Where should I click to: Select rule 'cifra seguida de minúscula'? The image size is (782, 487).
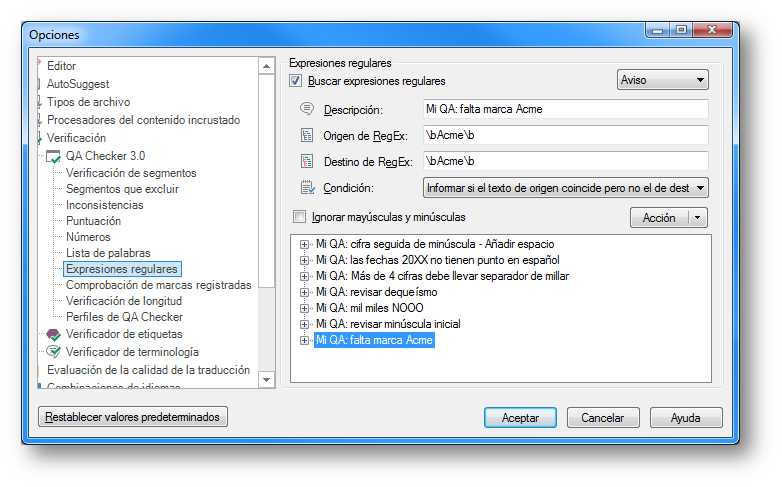click(435, 244)
